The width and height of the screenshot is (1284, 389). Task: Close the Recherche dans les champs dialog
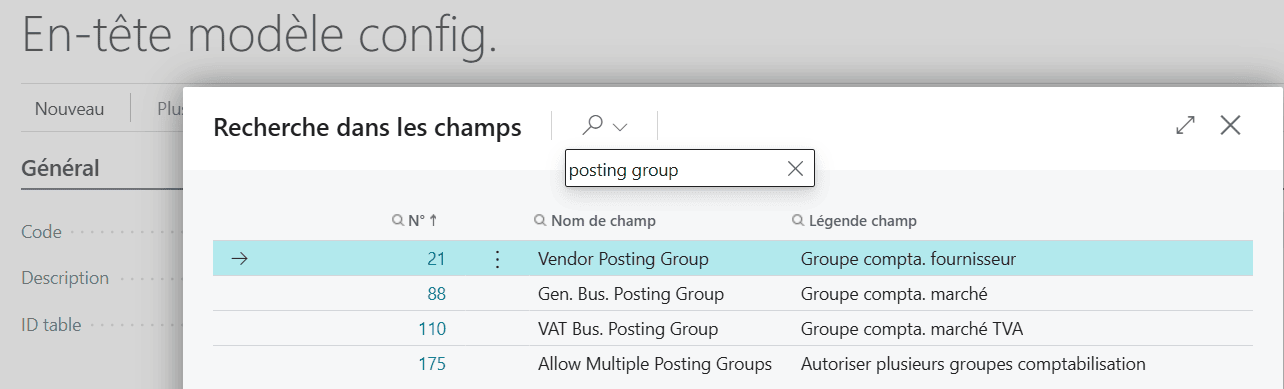click(1230, 125)
